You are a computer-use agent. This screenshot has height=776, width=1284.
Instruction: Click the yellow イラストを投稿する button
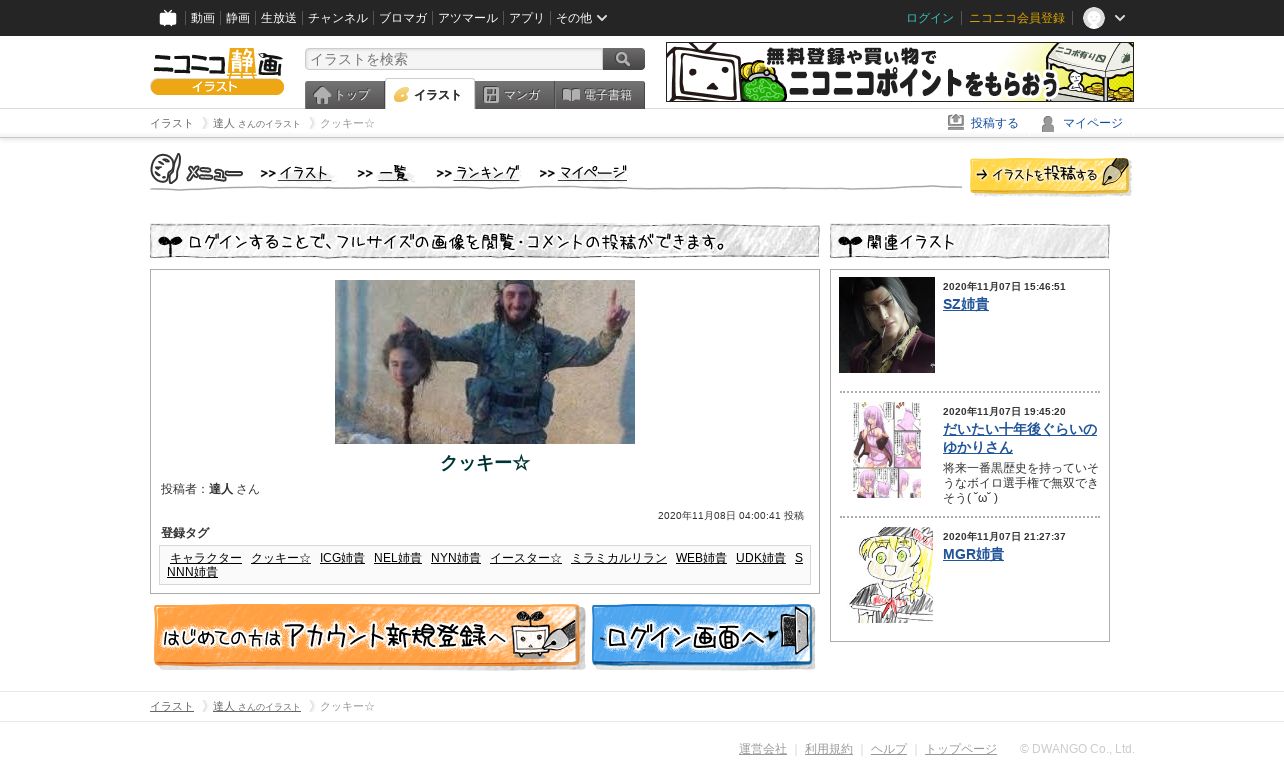pyautogui.click(x=1050, y=176)
